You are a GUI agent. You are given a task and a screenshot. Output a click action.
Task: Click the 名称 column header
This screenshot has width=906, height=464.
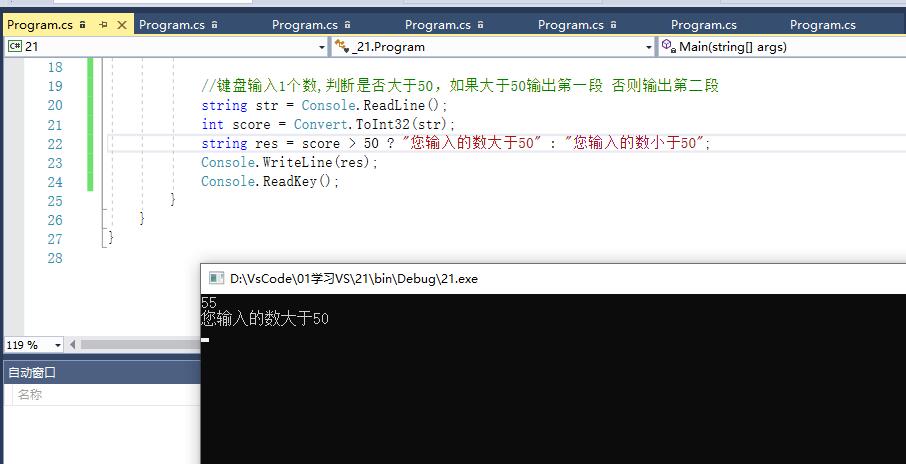coord(30,394)
